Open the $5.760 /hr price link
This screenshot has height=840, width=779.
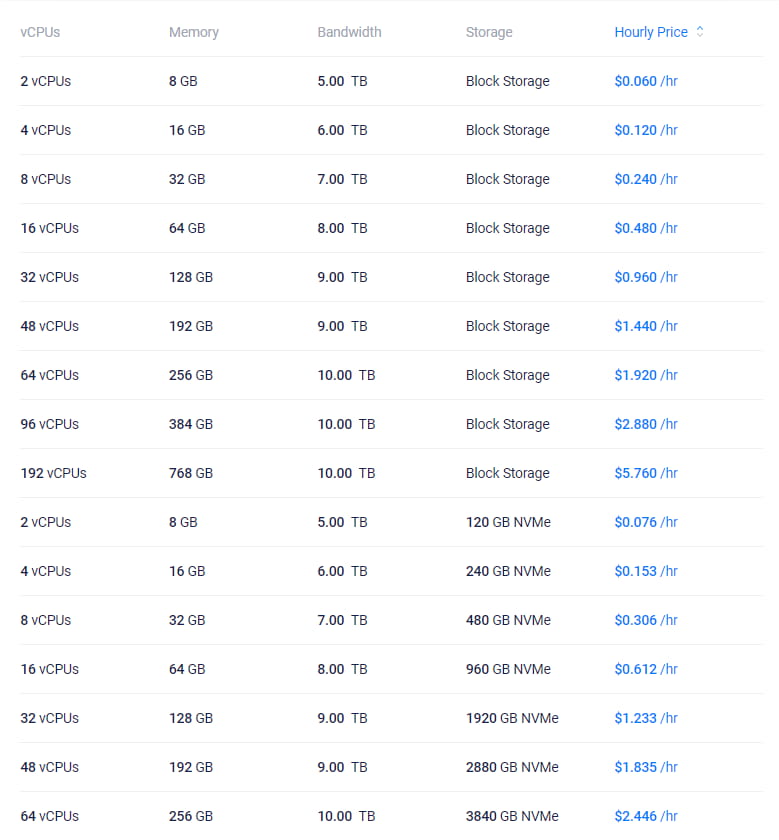pyautogui.click(x=646, y=473)
